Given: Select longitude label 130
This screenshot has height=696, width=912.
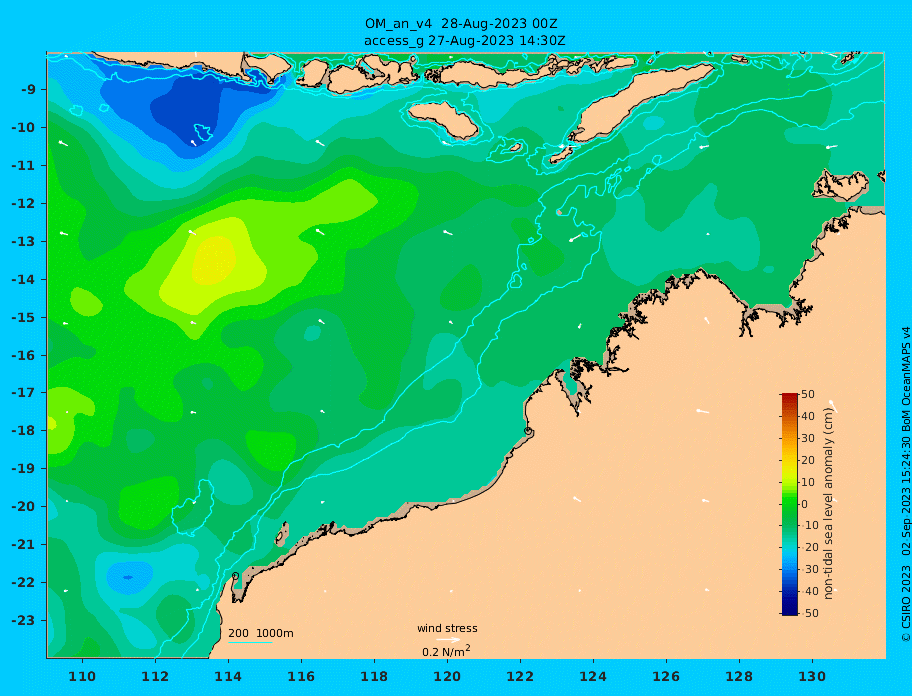Looking at the screenshot, I should pos(812,676).
